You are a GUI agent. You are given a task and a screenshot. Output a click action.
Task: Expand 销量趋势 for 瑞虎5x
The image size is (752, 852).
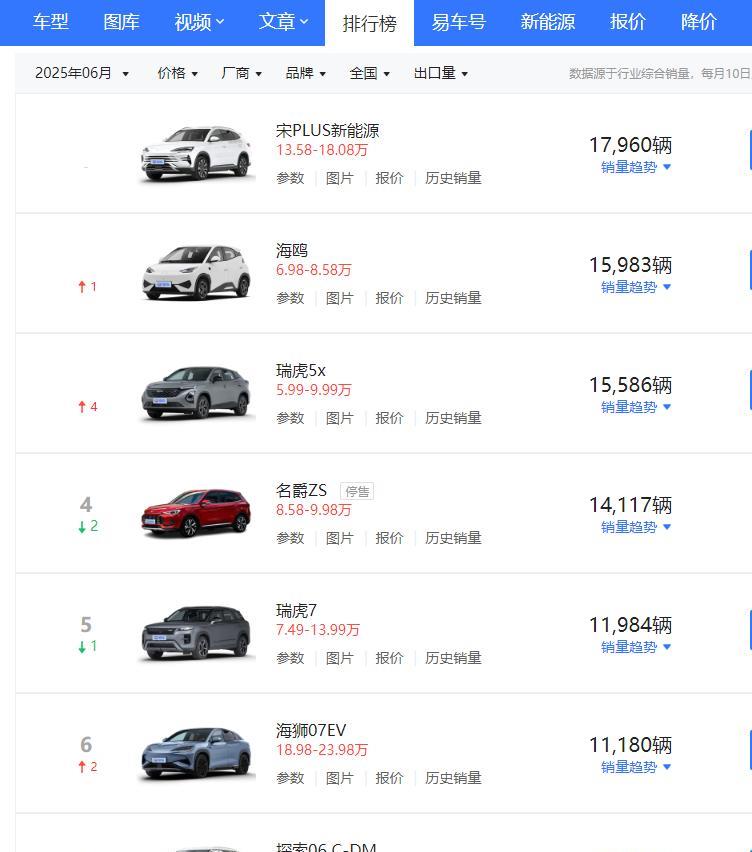pyautogui.click(x=636, y=407)
